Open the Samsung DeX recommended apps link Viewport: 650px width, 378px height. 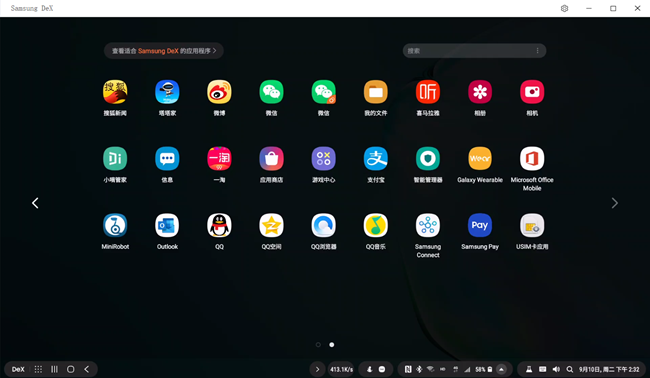click(164, 51)
